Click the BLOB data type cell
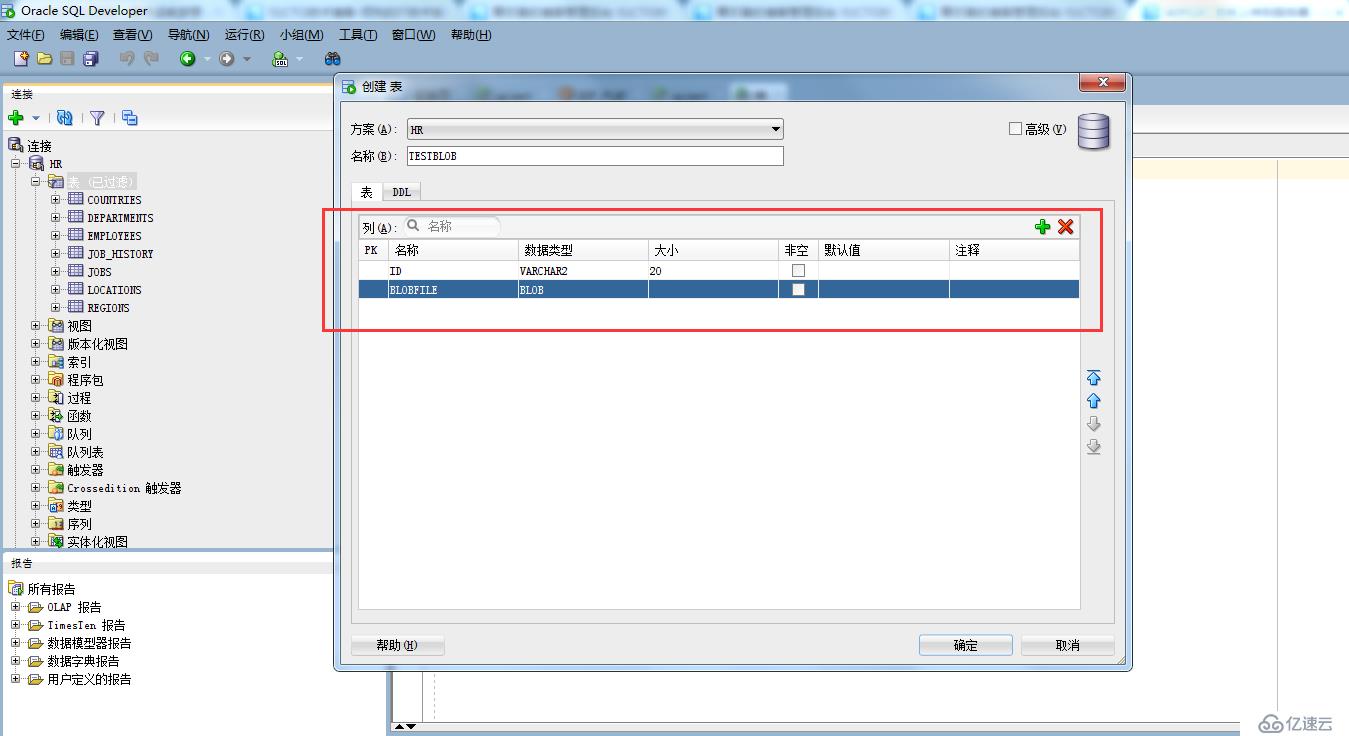The width and height of the screenshot is (1349, 736). coord(582,290)
